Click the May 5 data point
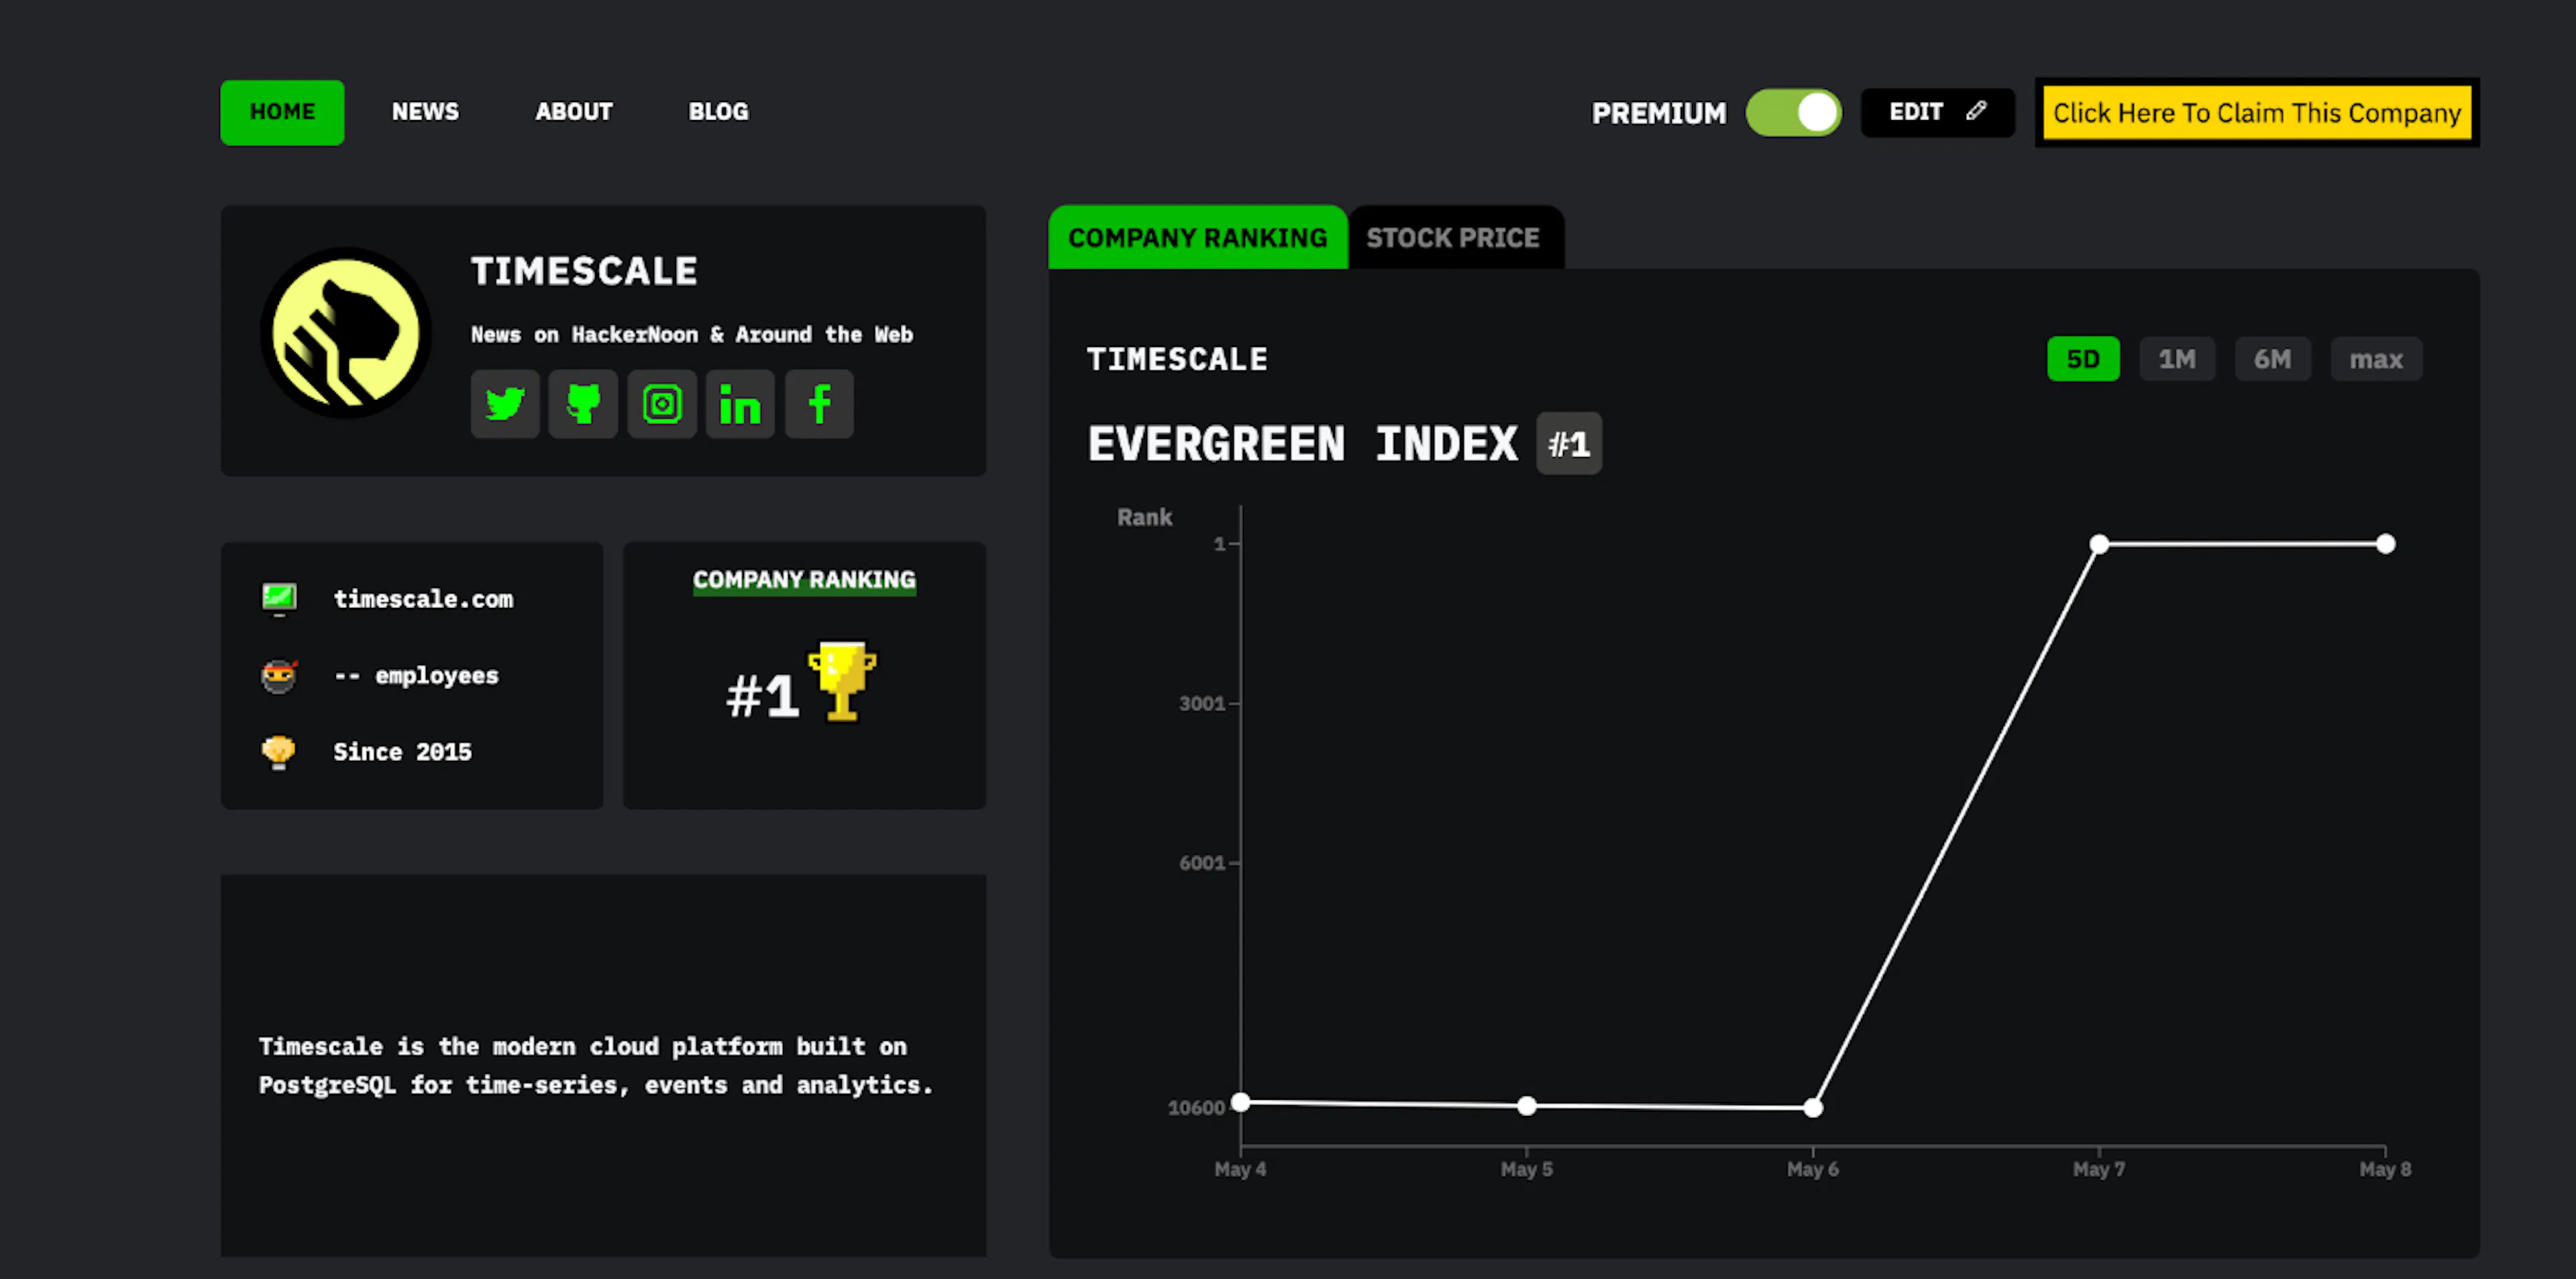The image size is (2576, 1279). [1526, 1106]
